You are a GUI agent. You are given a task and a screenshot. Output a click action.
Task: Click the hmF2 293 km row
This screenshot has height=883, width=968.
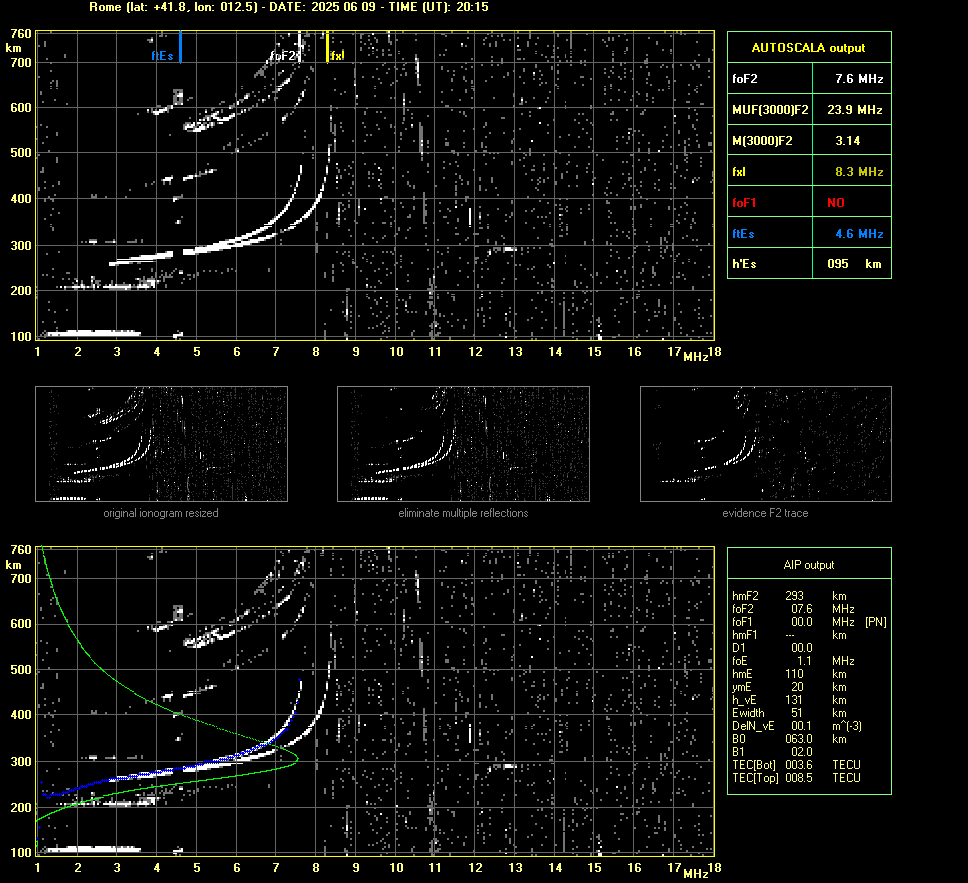[789, 596]
